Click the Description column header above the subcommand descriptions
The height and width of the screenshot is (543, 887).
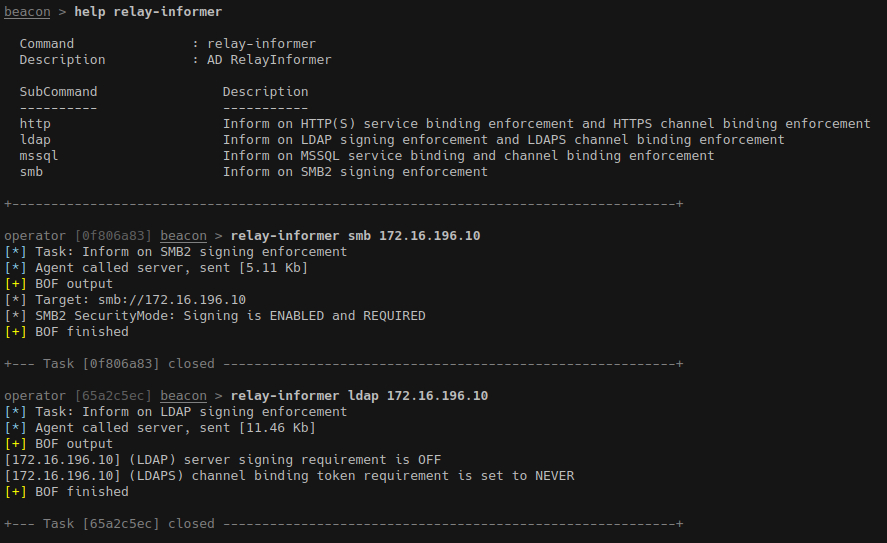click(265, 92)
